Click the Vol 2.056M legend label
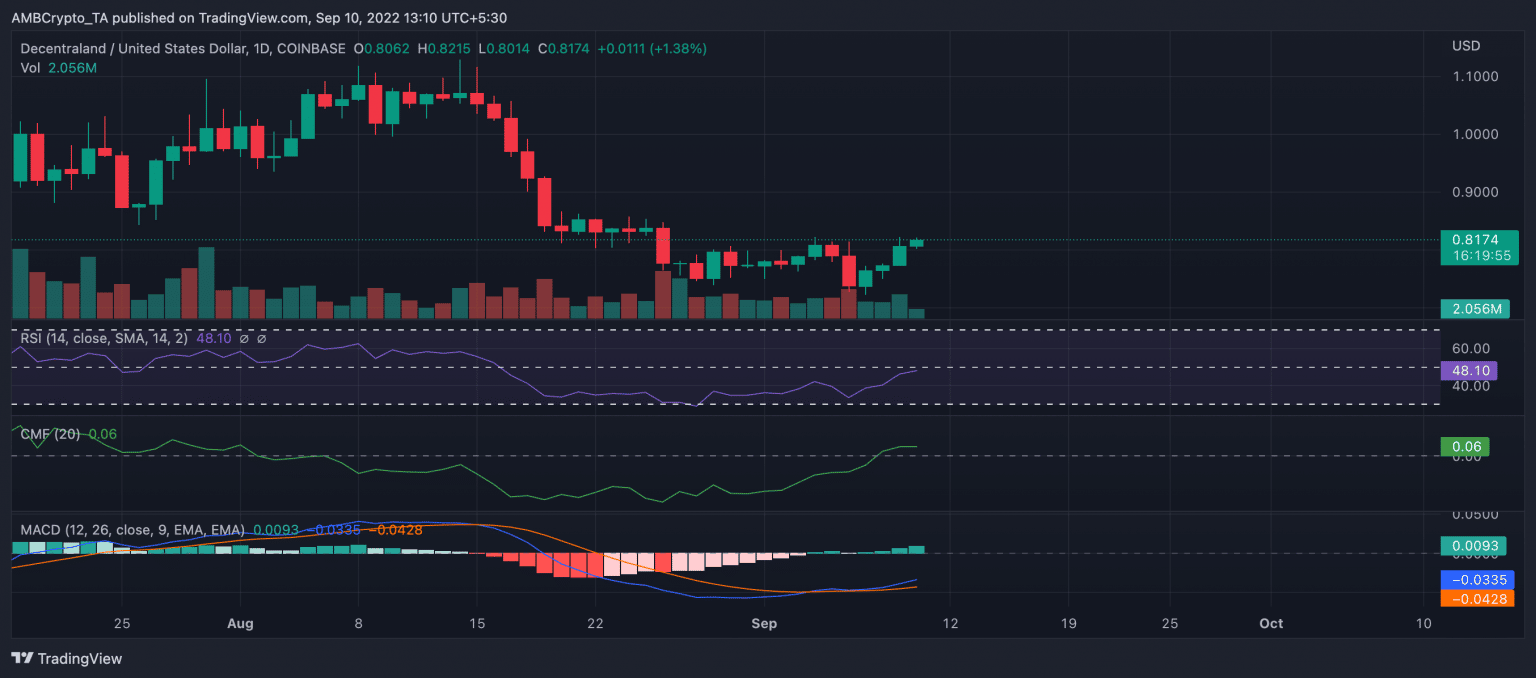The width and height of the screenshot is (1536, 678). tap(58, 68)
